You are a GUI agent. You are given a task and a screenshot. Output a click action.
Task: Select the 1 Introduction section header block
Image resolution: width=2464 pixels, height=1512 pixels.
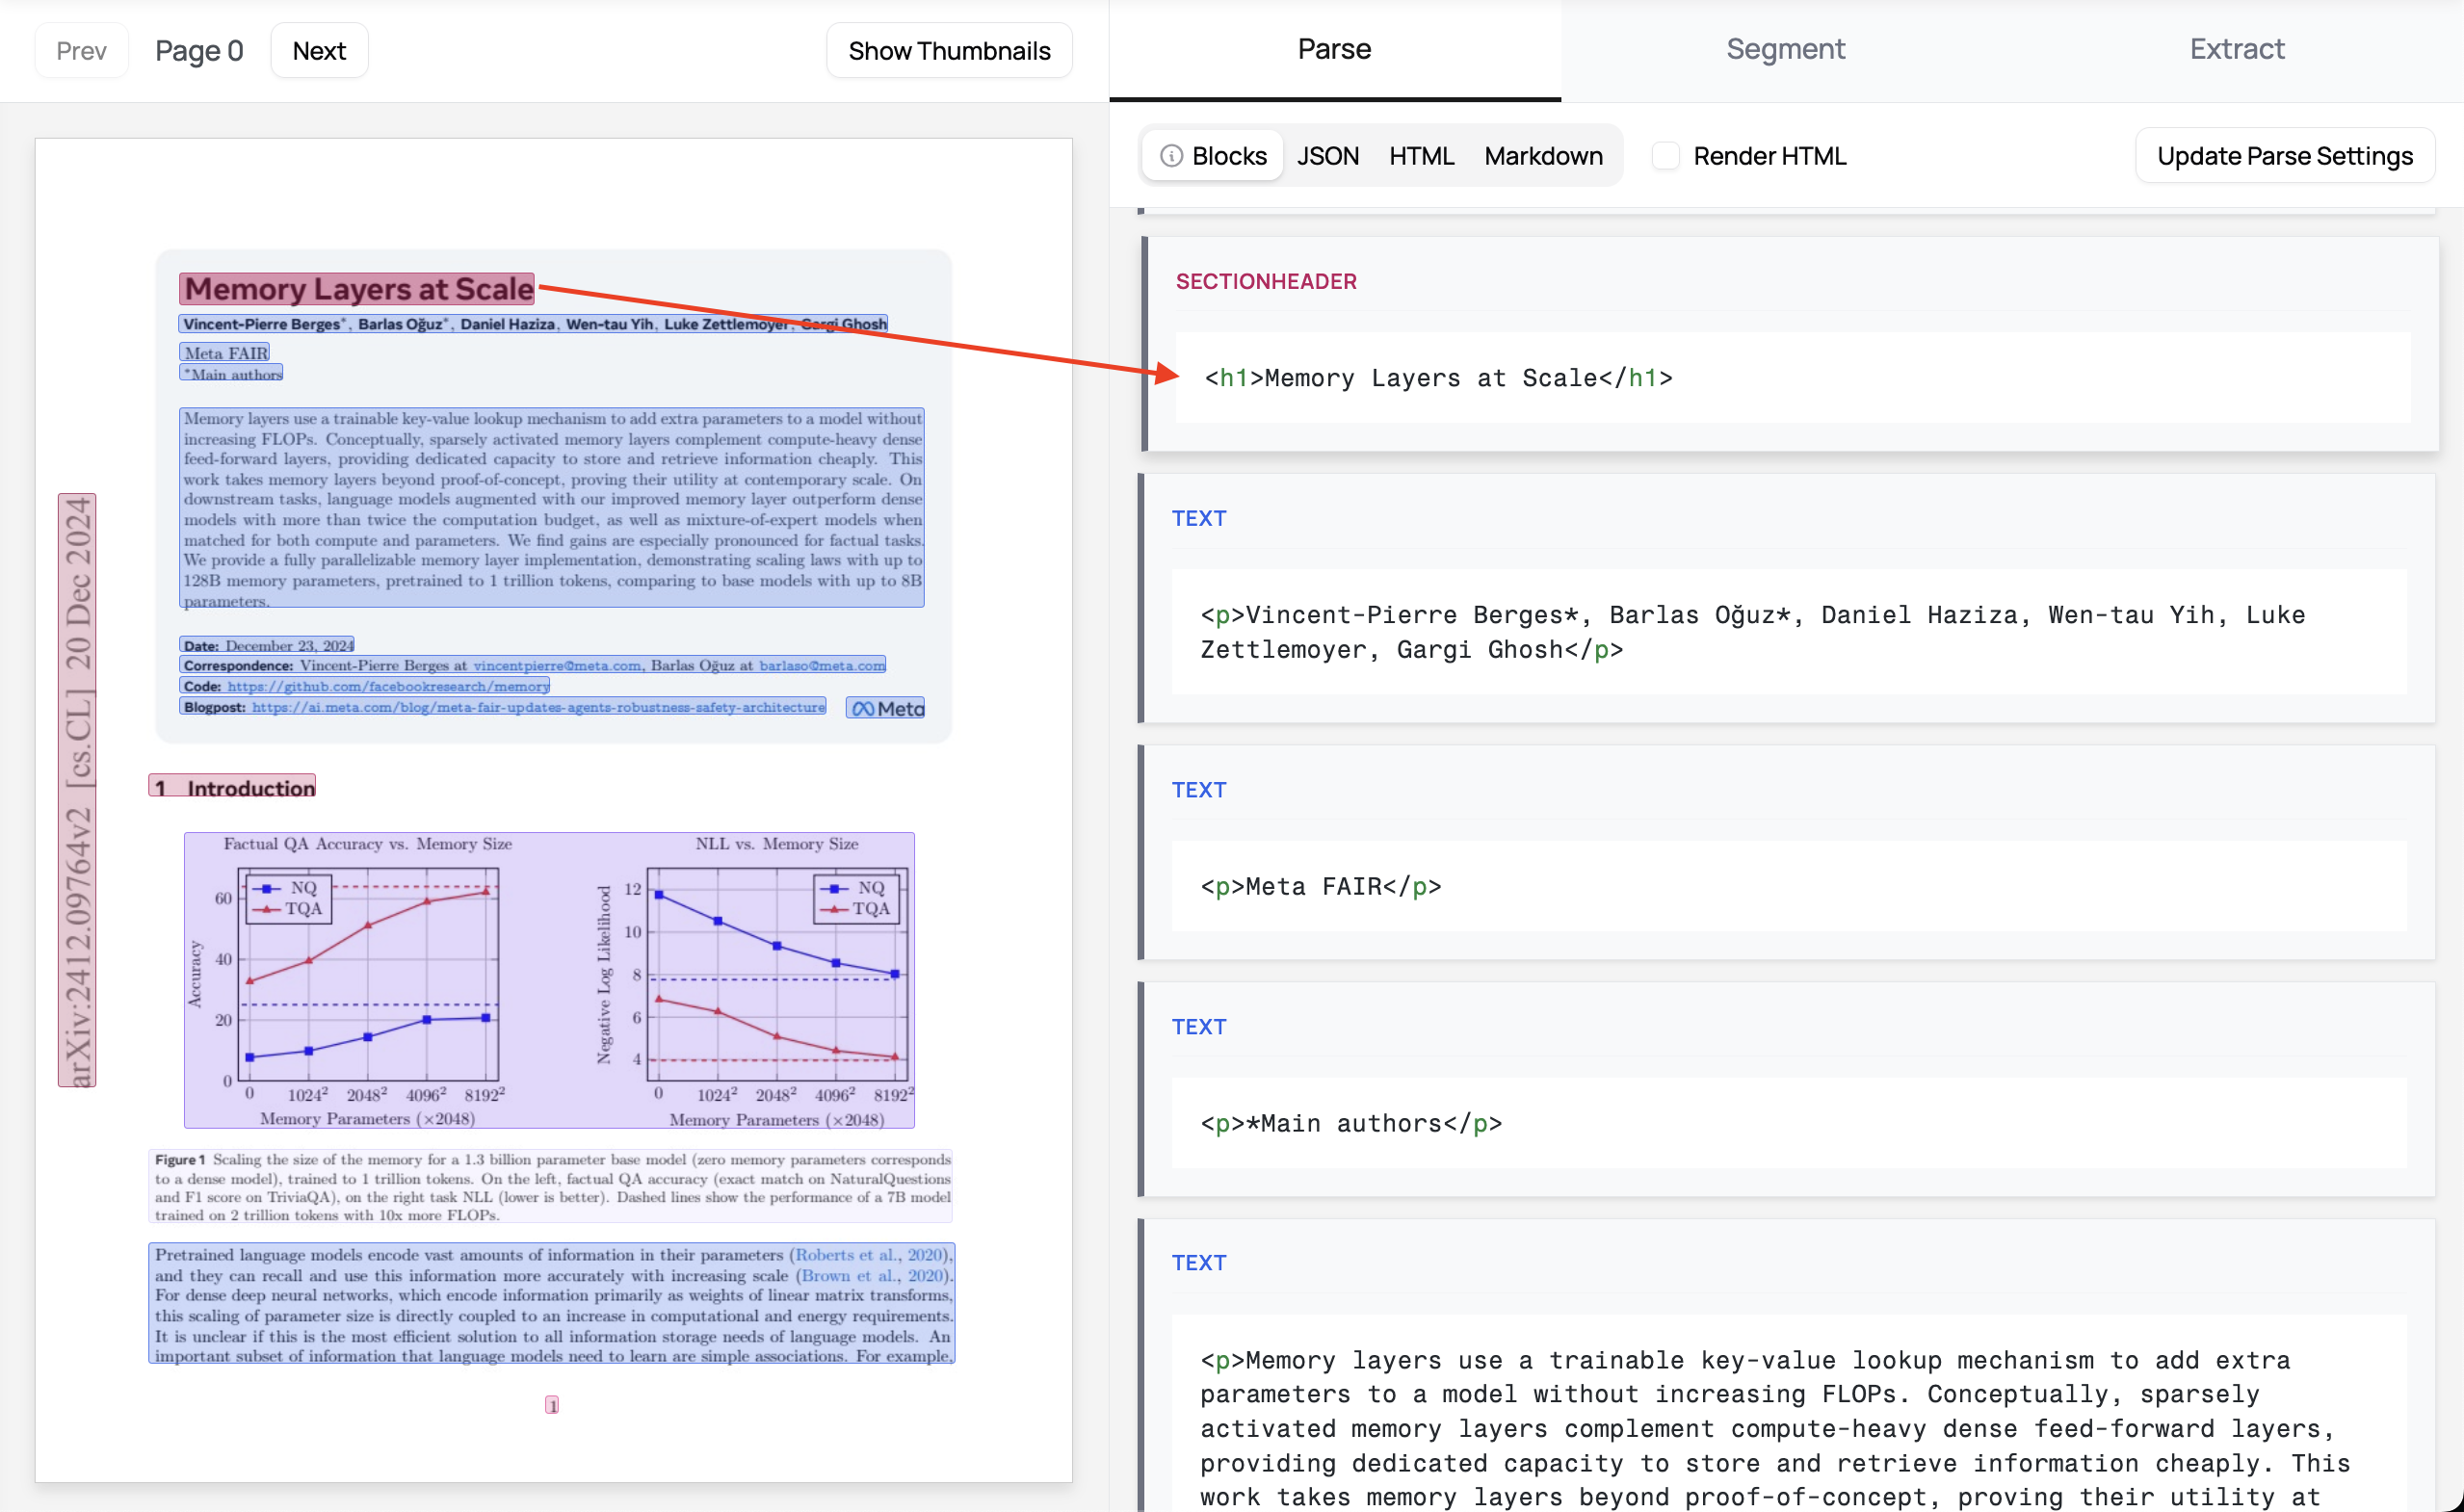[x=232, y=788]
